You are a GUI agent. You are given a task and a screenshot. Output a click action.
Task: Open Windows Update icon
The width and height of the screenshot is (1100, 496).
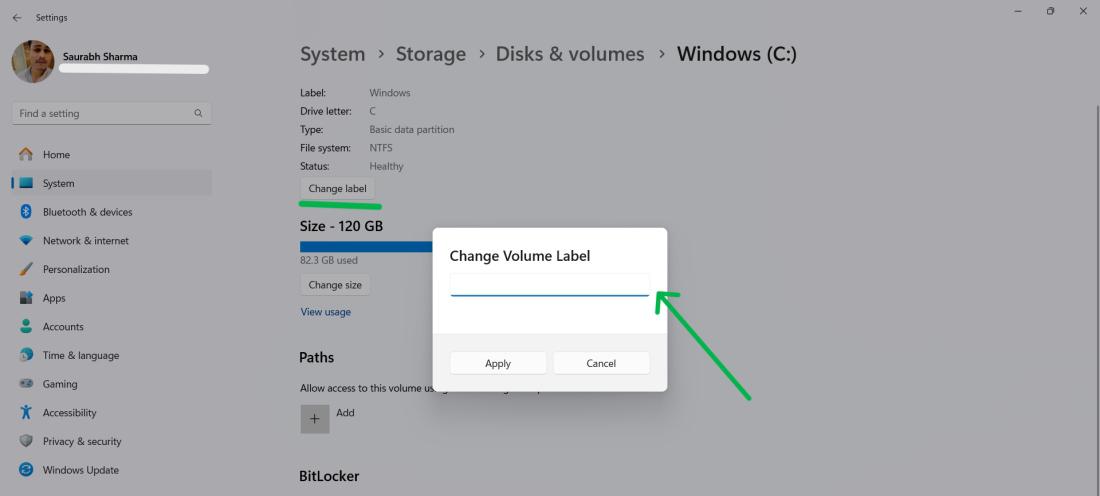27,470
